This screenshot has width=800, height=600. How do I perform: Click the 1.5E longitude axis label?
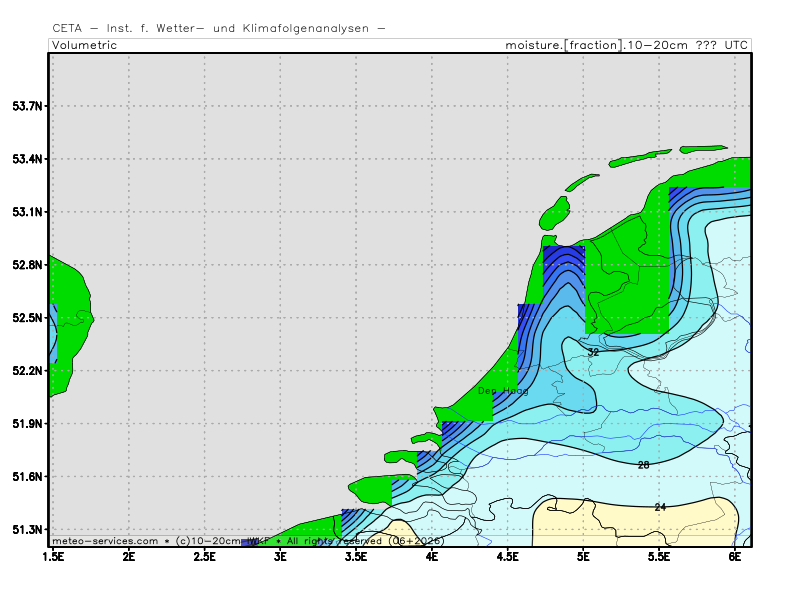tap(52, 555)
